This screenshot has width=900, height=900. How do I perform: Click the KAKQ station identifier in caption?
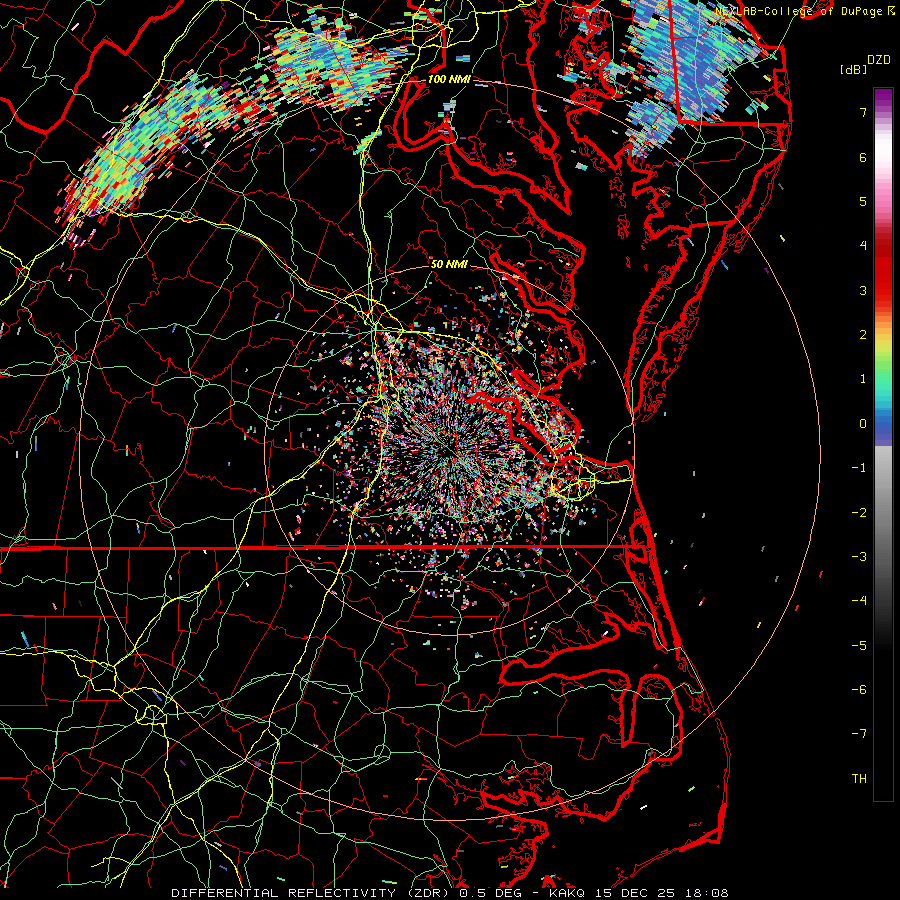(x=567, y=893)
